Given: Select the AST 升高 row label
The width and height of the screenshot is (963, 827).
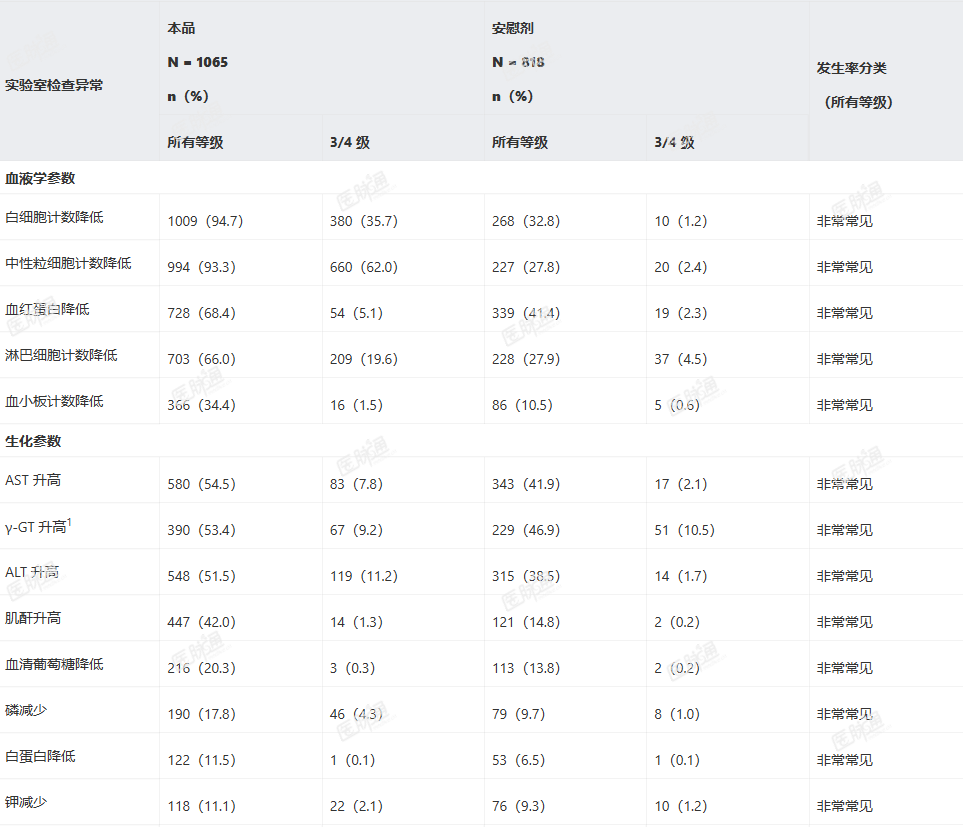Looking at the screenshot, I should (33, 480).
